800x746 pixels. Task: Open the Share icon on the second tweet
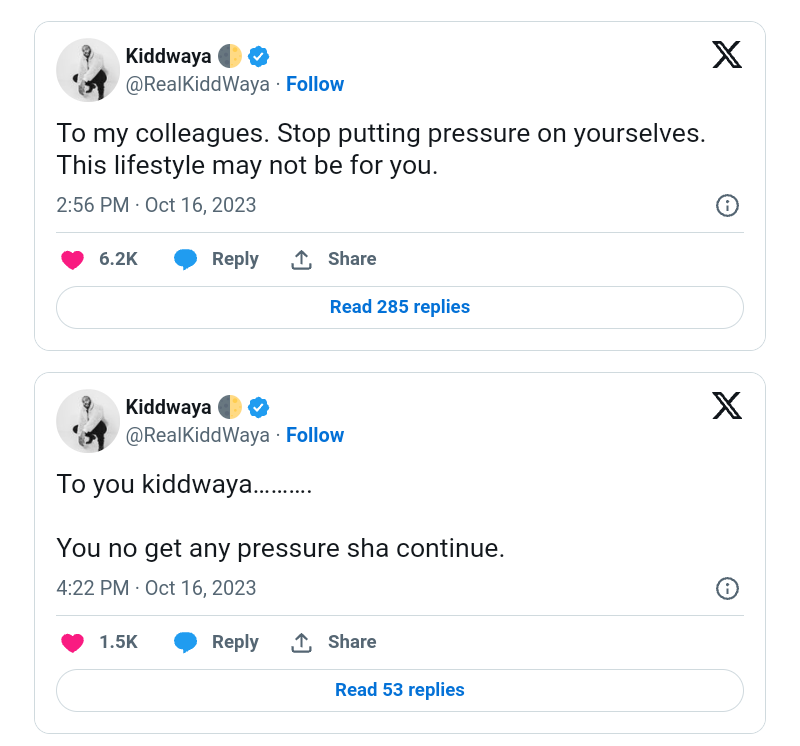pyautogui.click(x=302, y=641)
